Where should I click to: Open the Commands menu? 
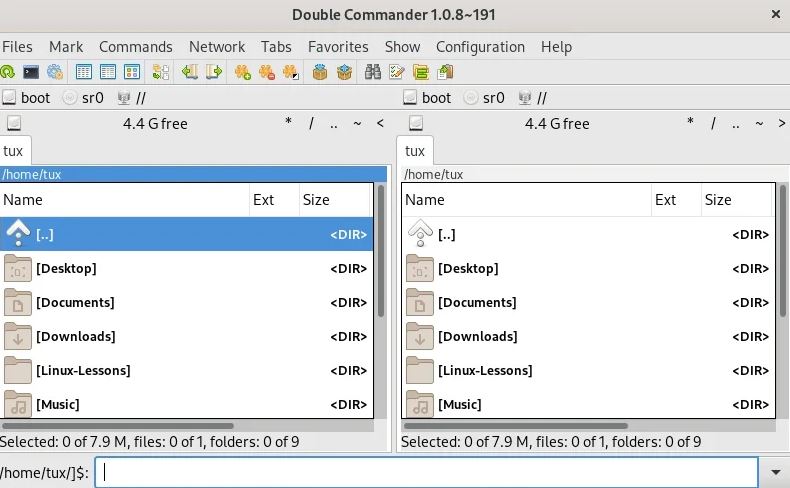click(136, 47)
